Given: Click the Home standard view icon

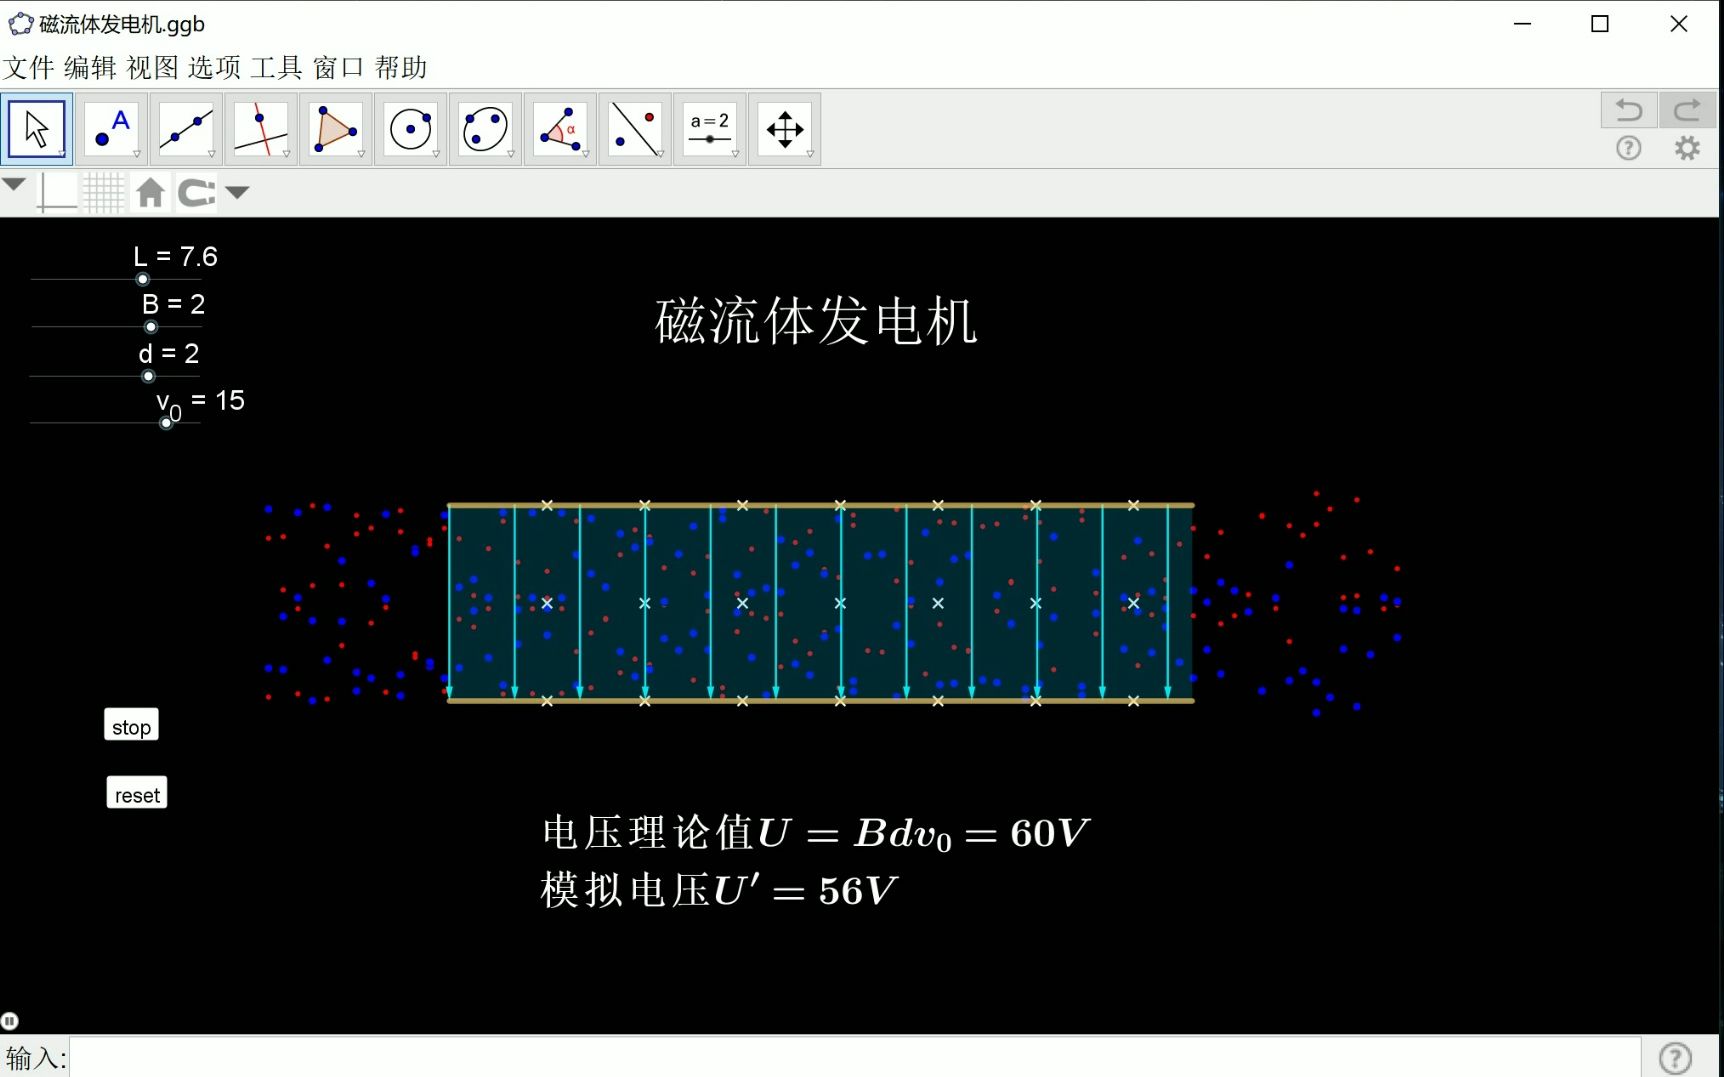Looking at the screenshot, I should (151, 192).
